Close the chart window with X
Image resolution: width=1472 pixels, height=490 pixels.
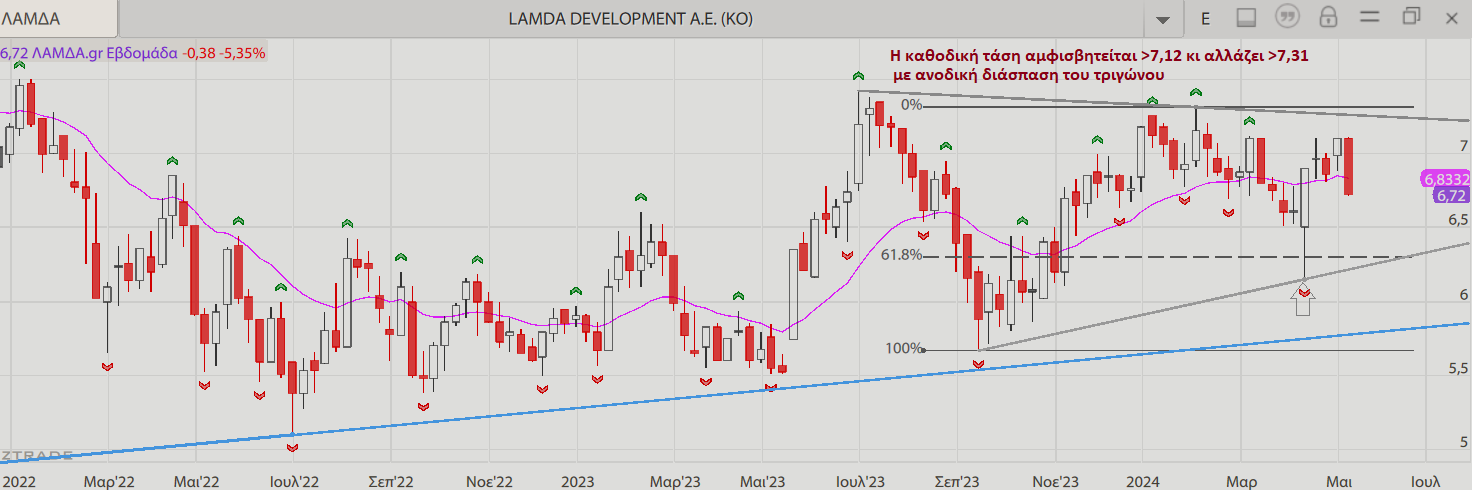(x=1452, y=17)
